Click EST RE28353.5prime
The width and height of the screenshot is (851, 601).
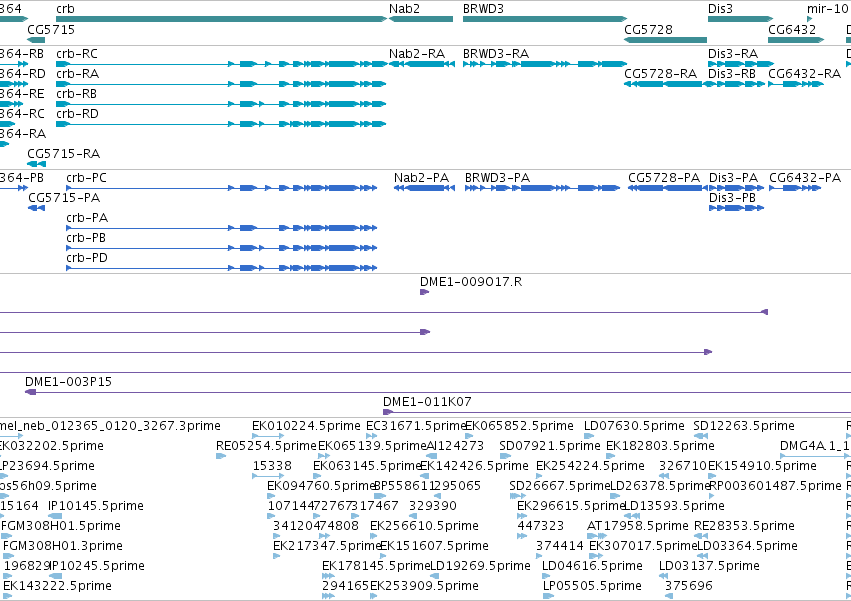(701, 536)
